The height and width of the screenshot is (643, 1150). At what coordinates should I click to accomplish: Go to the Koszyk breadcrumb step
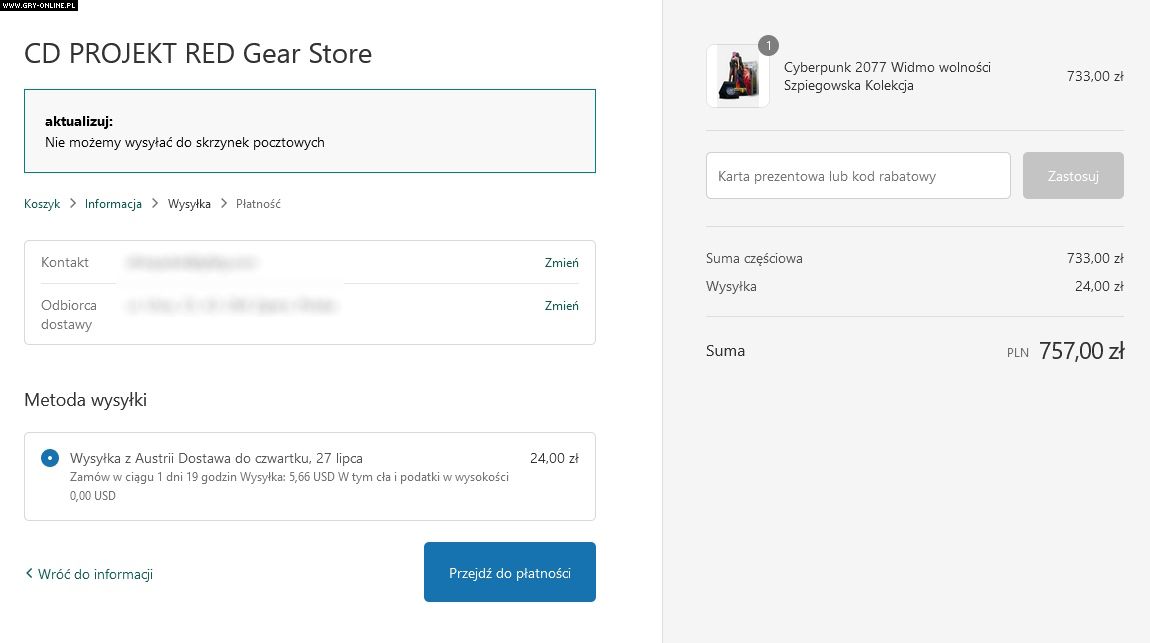42,204
